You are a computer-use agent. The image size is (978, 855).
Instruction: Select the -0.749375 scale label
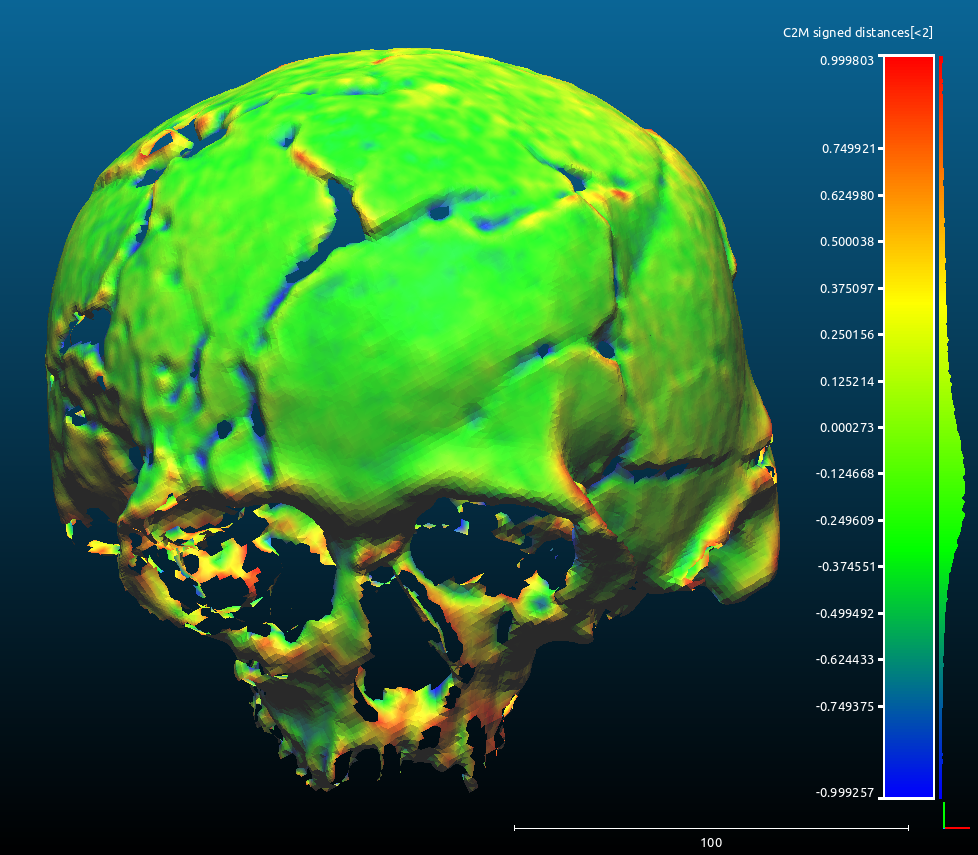(845, 707)
